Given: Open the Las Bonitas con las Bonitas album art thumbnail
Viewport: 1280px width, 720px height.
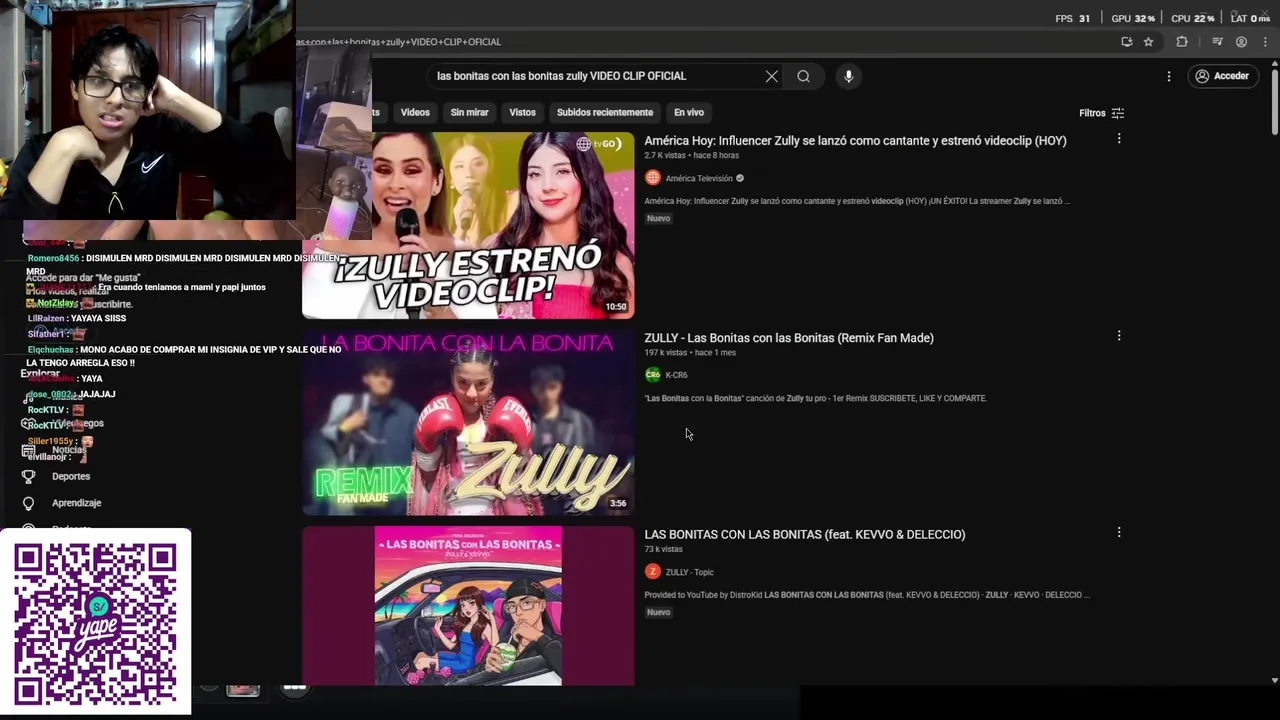Looking at the screenshot, I should tap(468, 606).
